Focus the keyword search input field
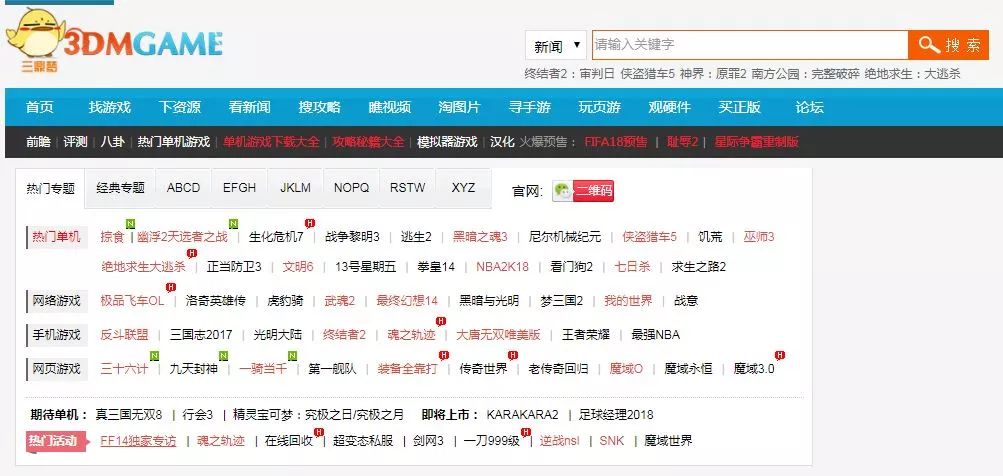The width and height of the screenshot is (1003, 476). point(750,45)
